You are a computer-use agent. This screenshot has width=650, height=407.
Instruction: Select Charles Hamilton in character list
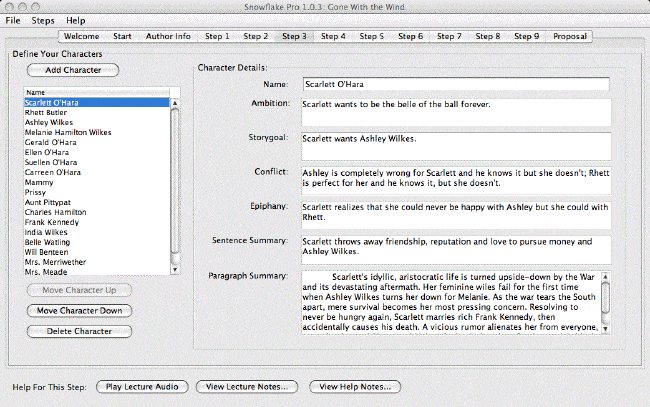tap(97, 212)
